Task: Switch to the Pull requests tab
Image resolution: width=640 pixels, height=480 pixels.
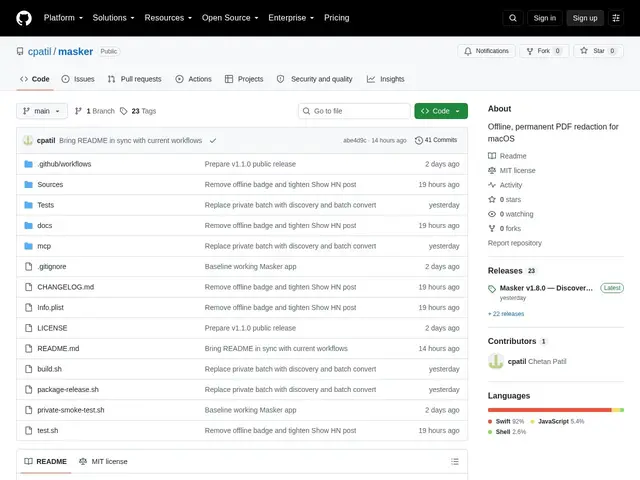Action: point(135,79)
